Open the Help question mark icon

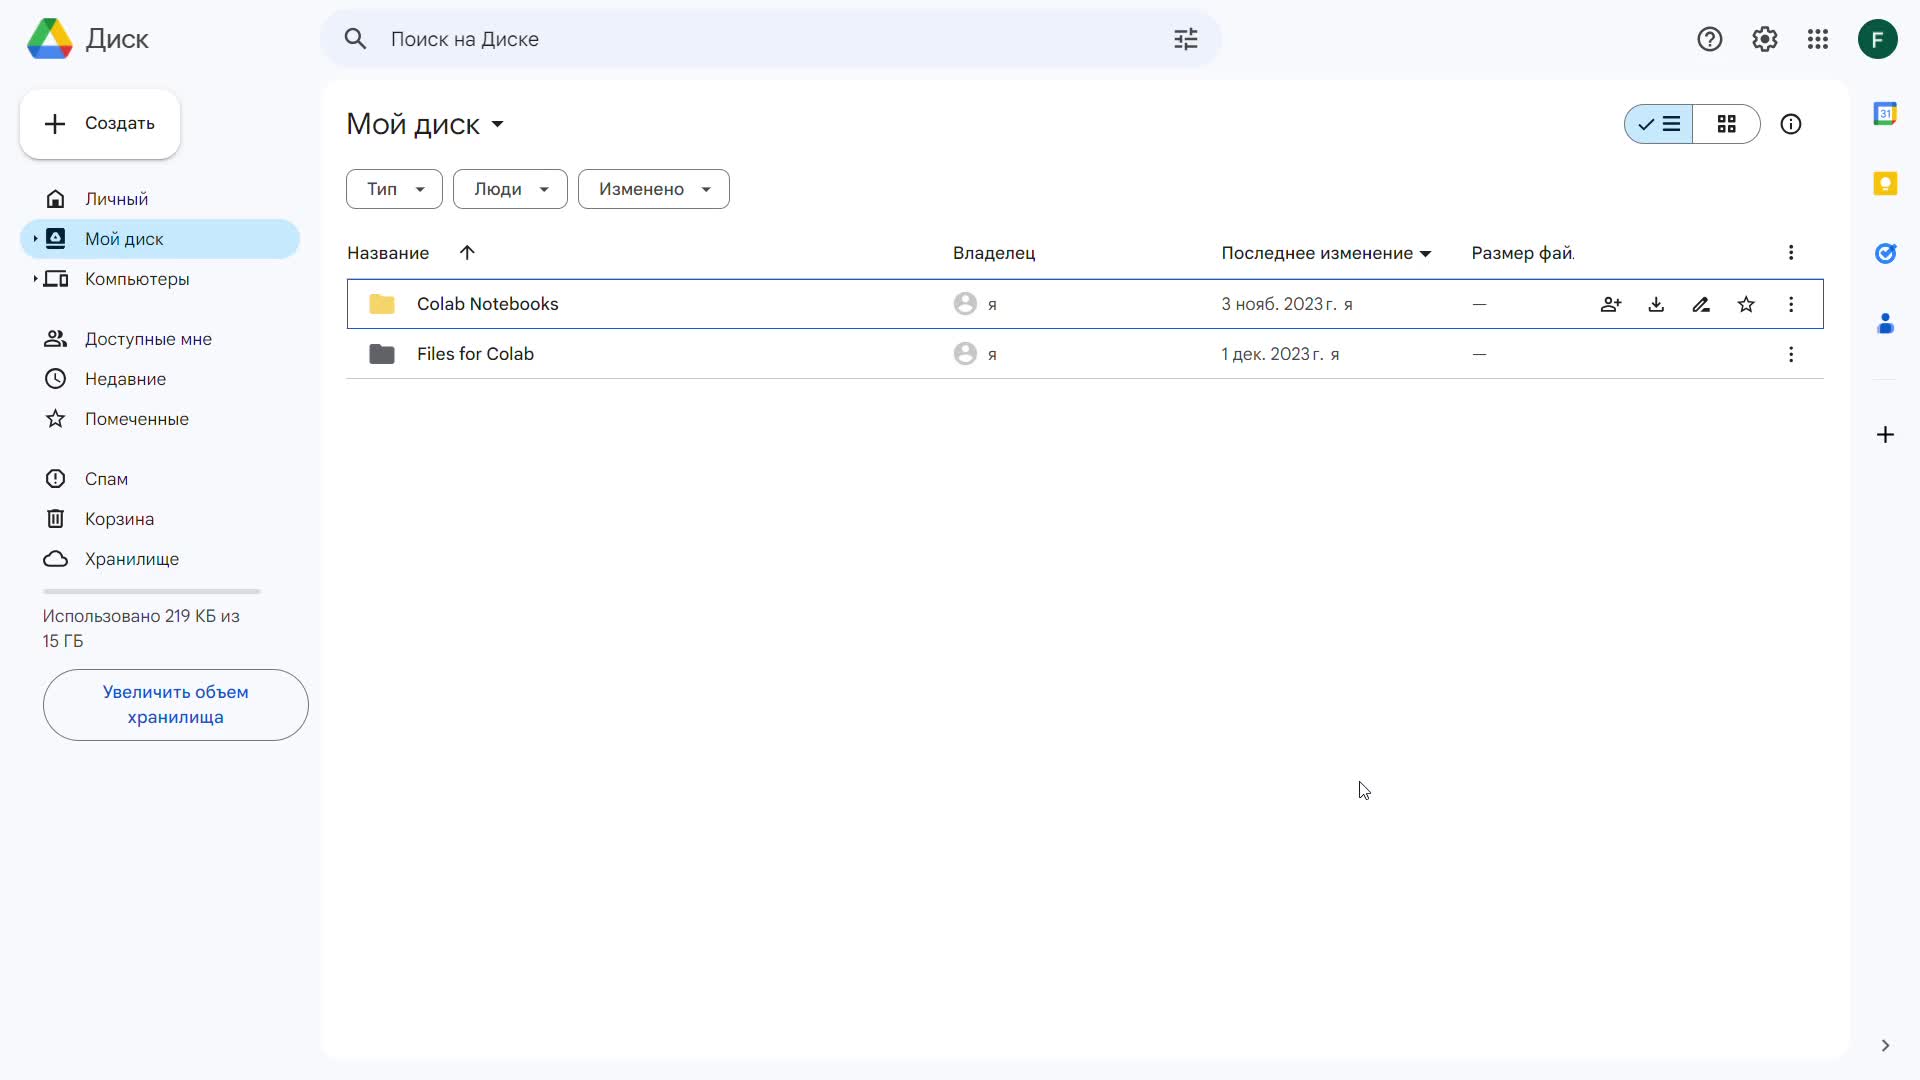click(x=1709, y=39)
